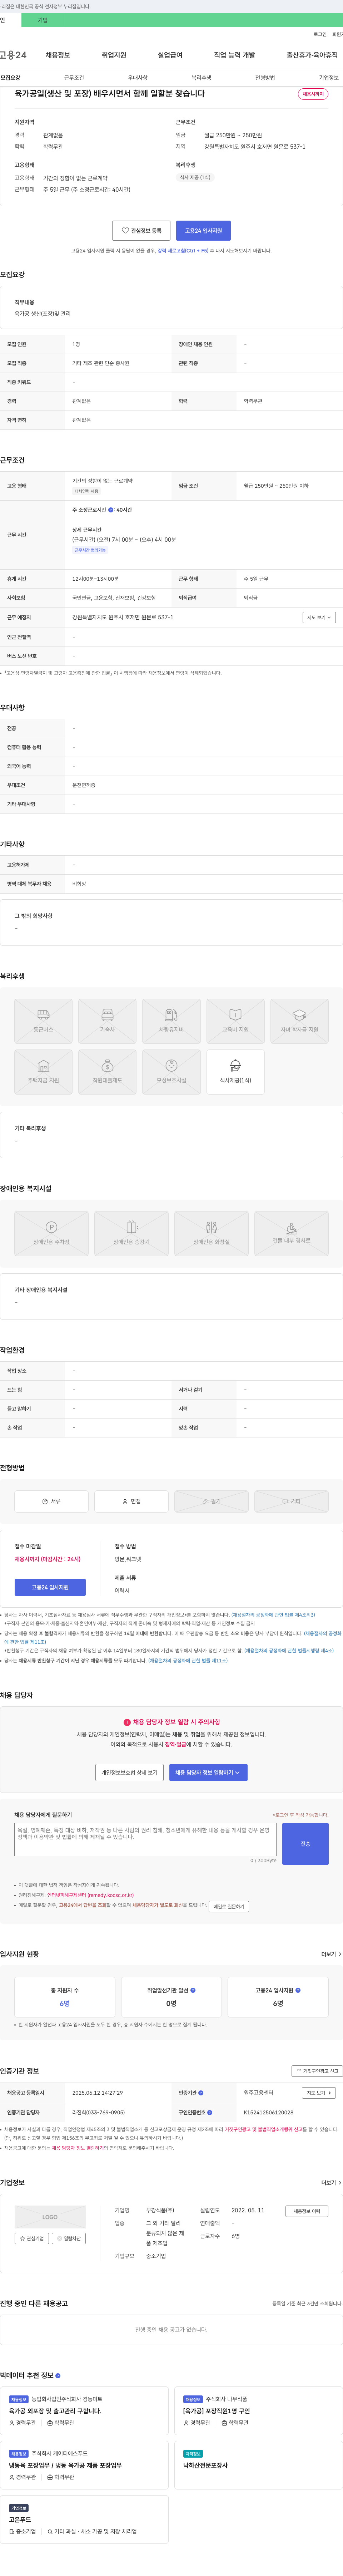Viewport: 343px width, 2576px height.
Task: Click the 통근버스 welfare icon
Action: [43, 1021]
